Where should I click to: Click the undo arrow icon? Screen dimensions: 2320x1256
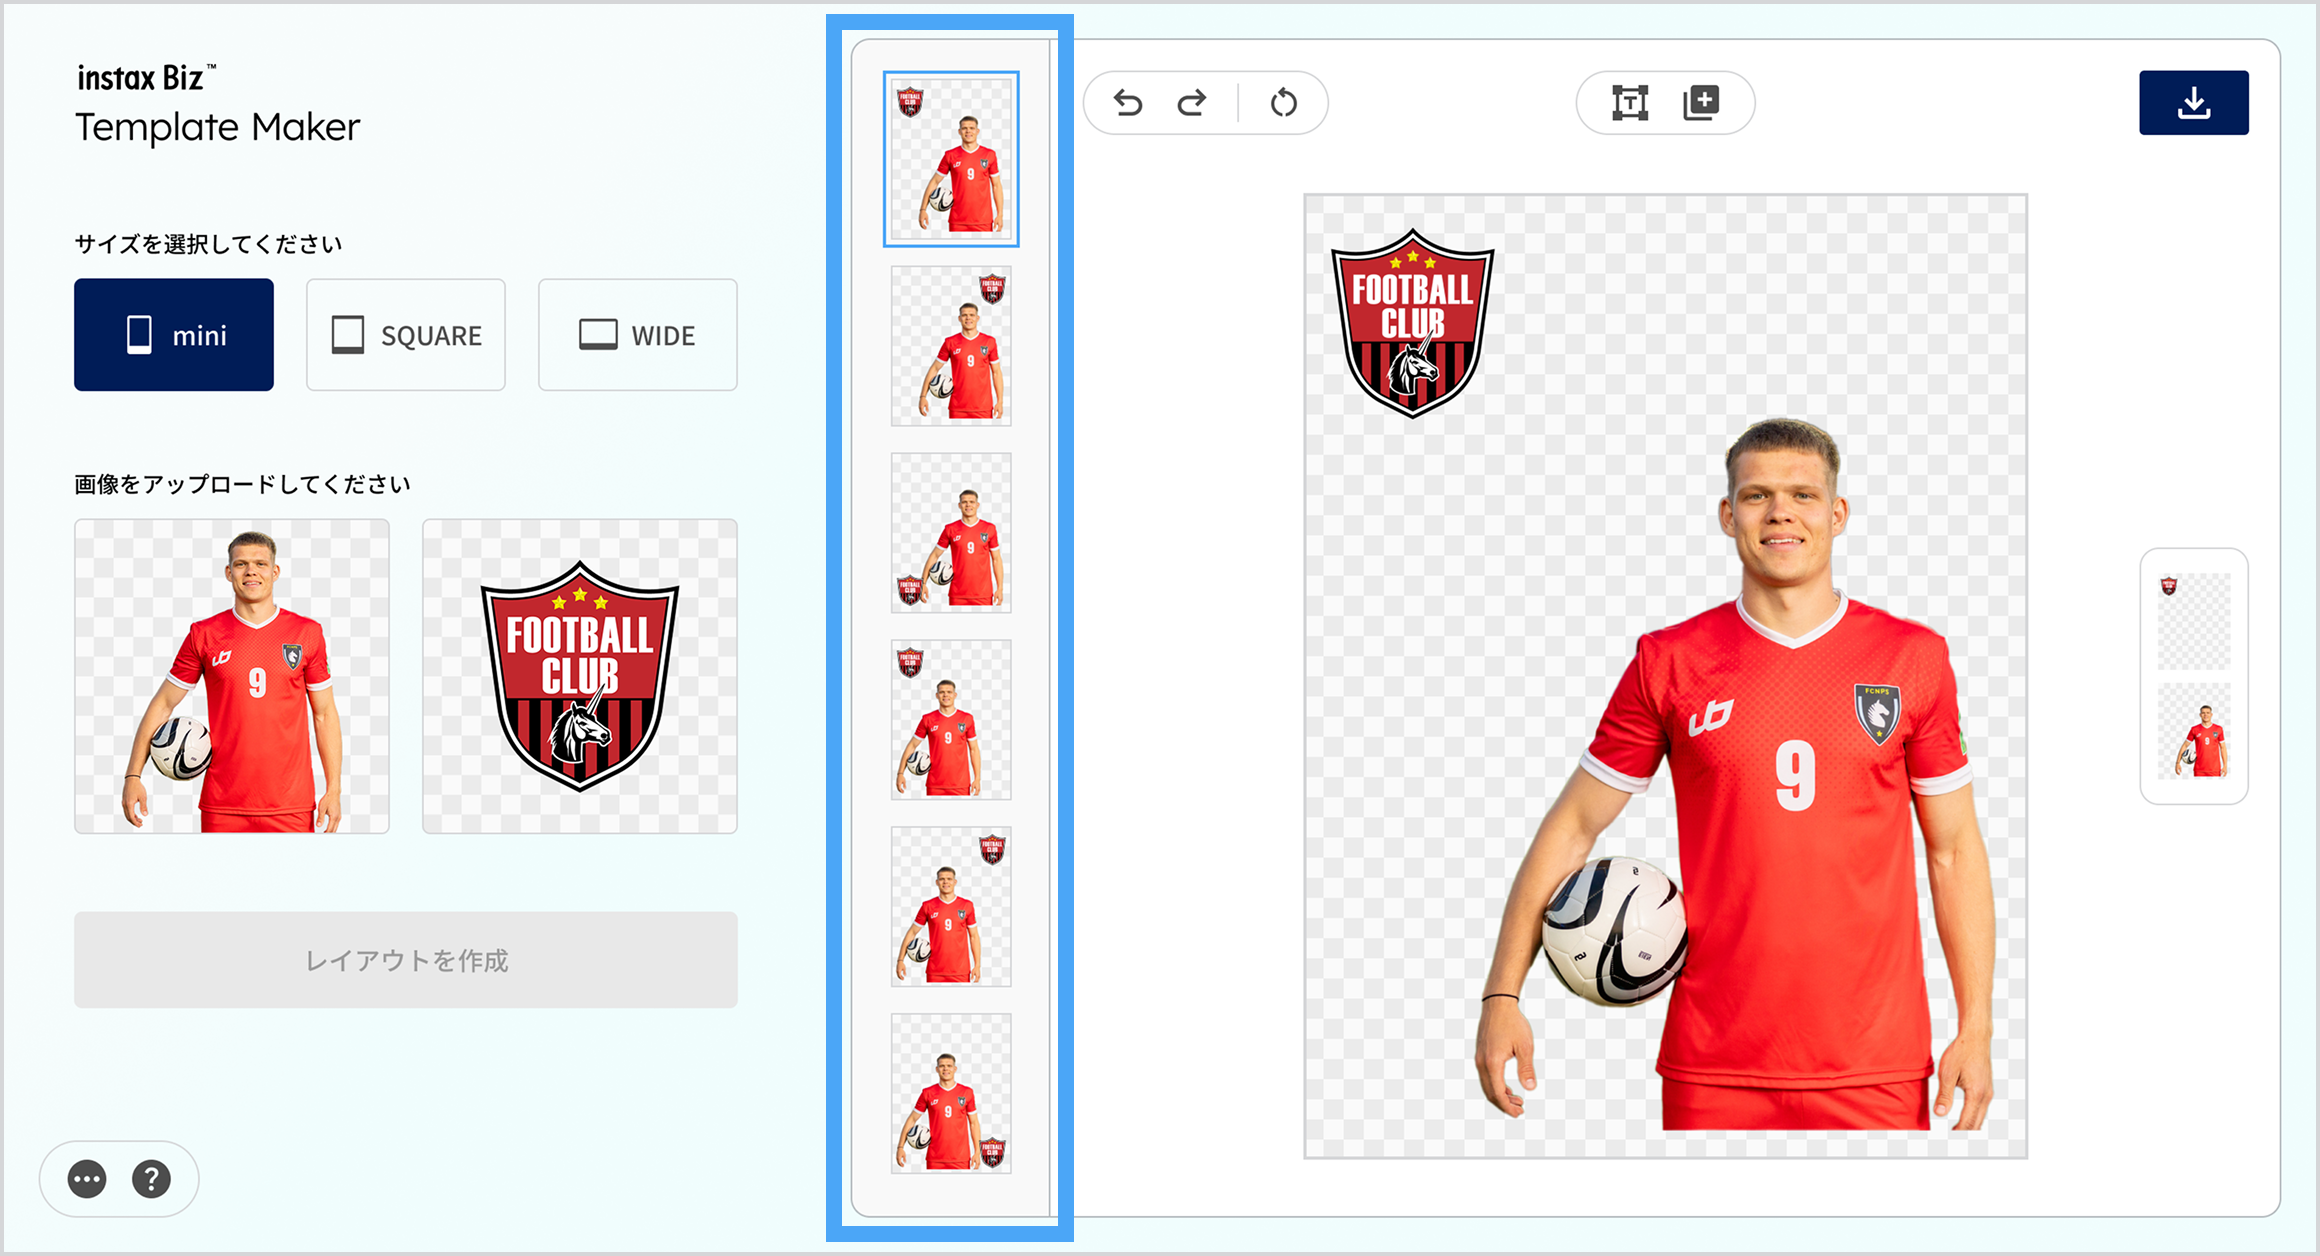pos(1128,103)
